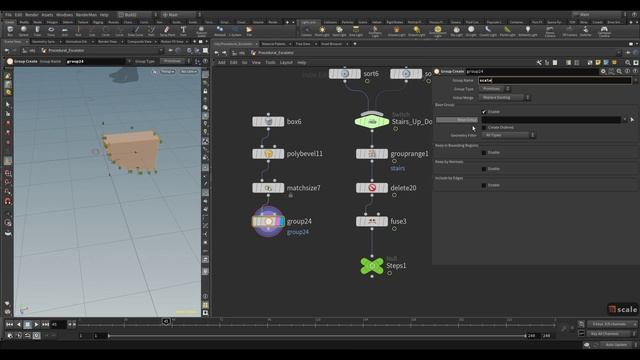Click the timeline range slider bar

[x=317, y=336]
